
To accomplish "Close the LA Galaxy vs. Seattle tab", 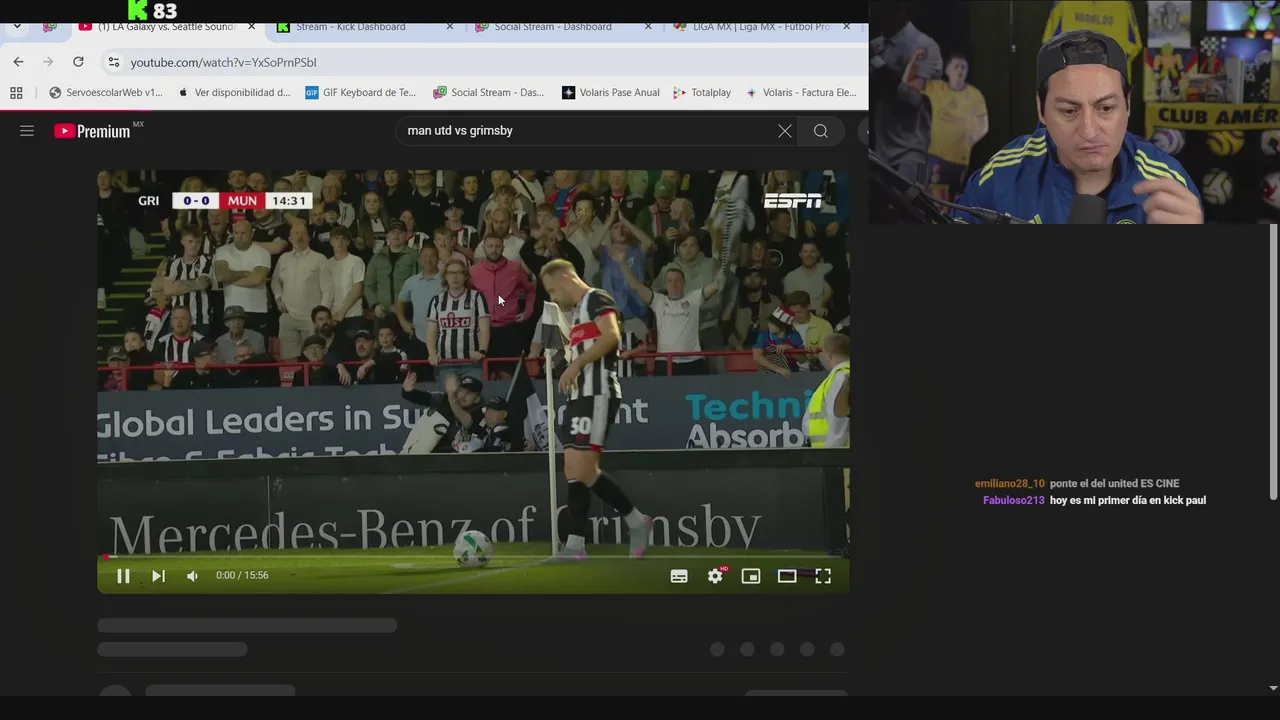I will pyautogui.click(x=251, y=27).
